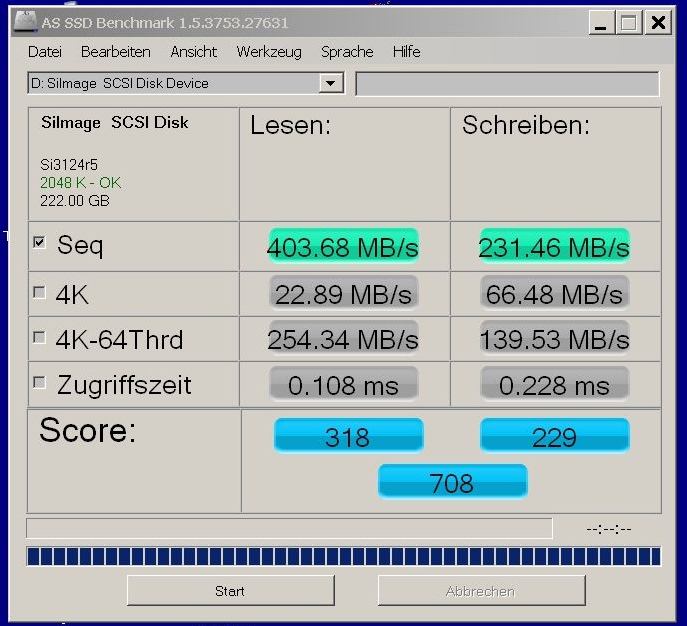Enable the Zugriffszeit test checkbox
Image resolution: width=687 pixels, height=626 pixels.
(x=39, y=382)
